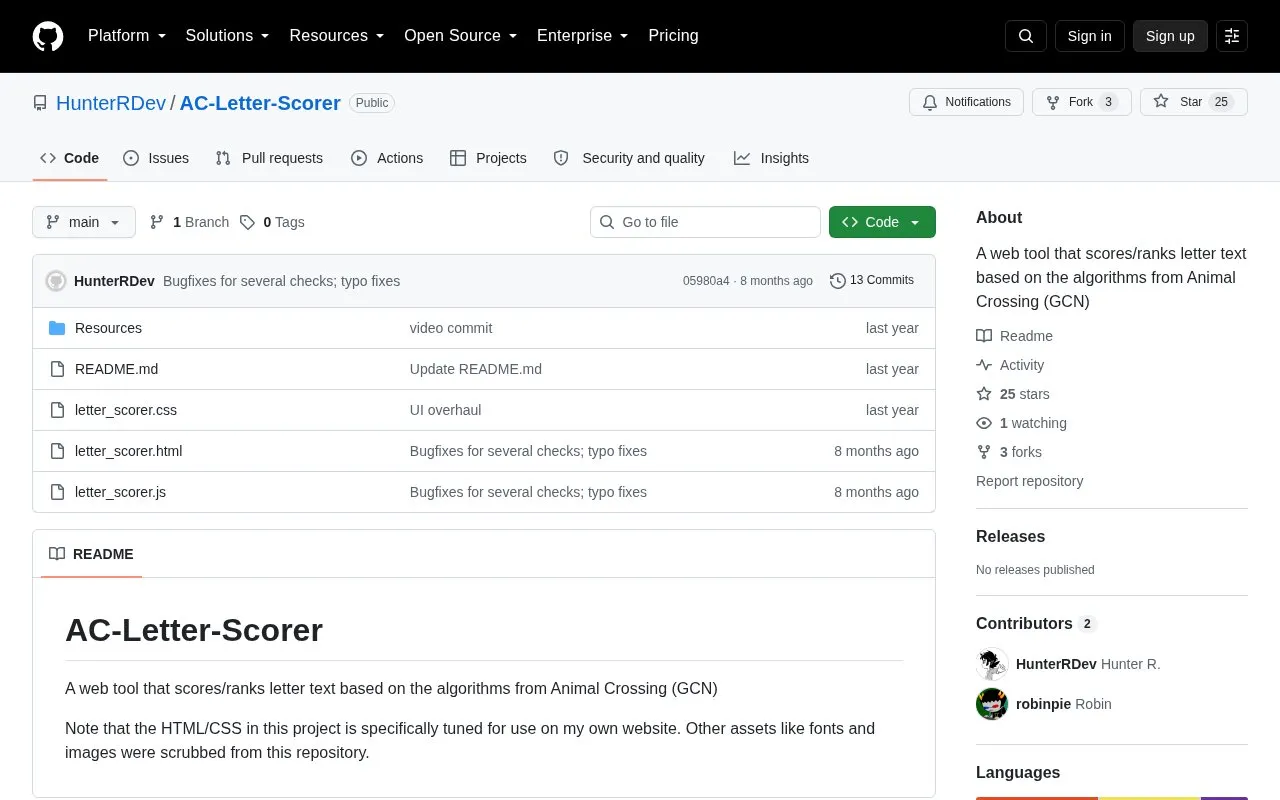1280x800 pixels.
Task: Open the Insights tab
Action: click(771, 158)
